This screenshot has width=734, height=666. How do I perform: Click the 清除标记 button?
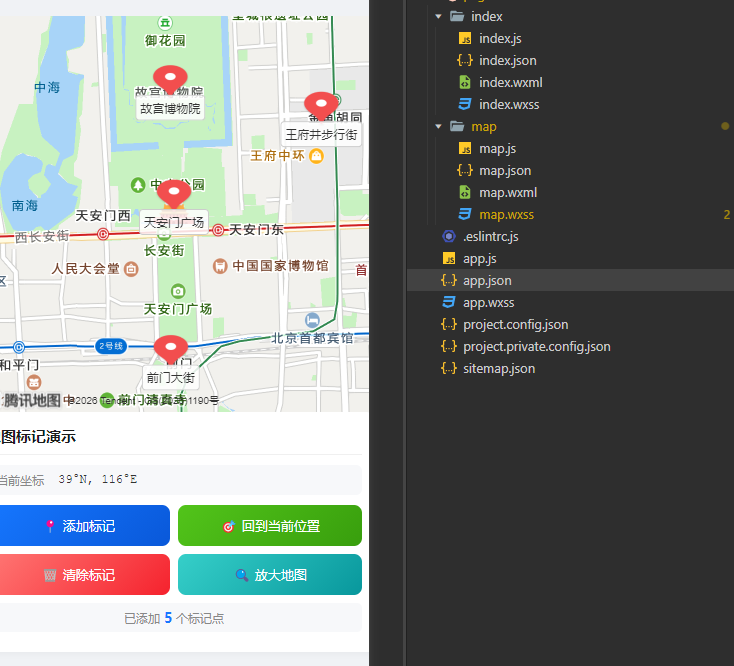coord(85,575)
